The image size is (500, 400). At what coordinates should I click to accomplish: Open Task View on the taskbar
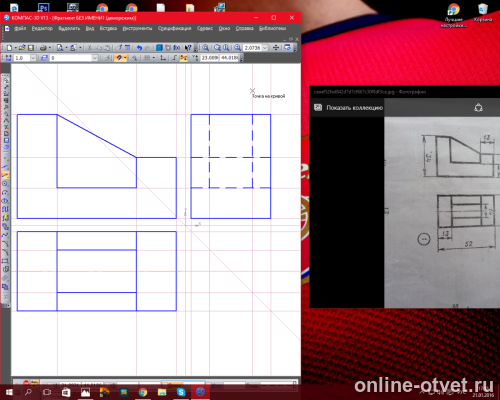point(47,392)
